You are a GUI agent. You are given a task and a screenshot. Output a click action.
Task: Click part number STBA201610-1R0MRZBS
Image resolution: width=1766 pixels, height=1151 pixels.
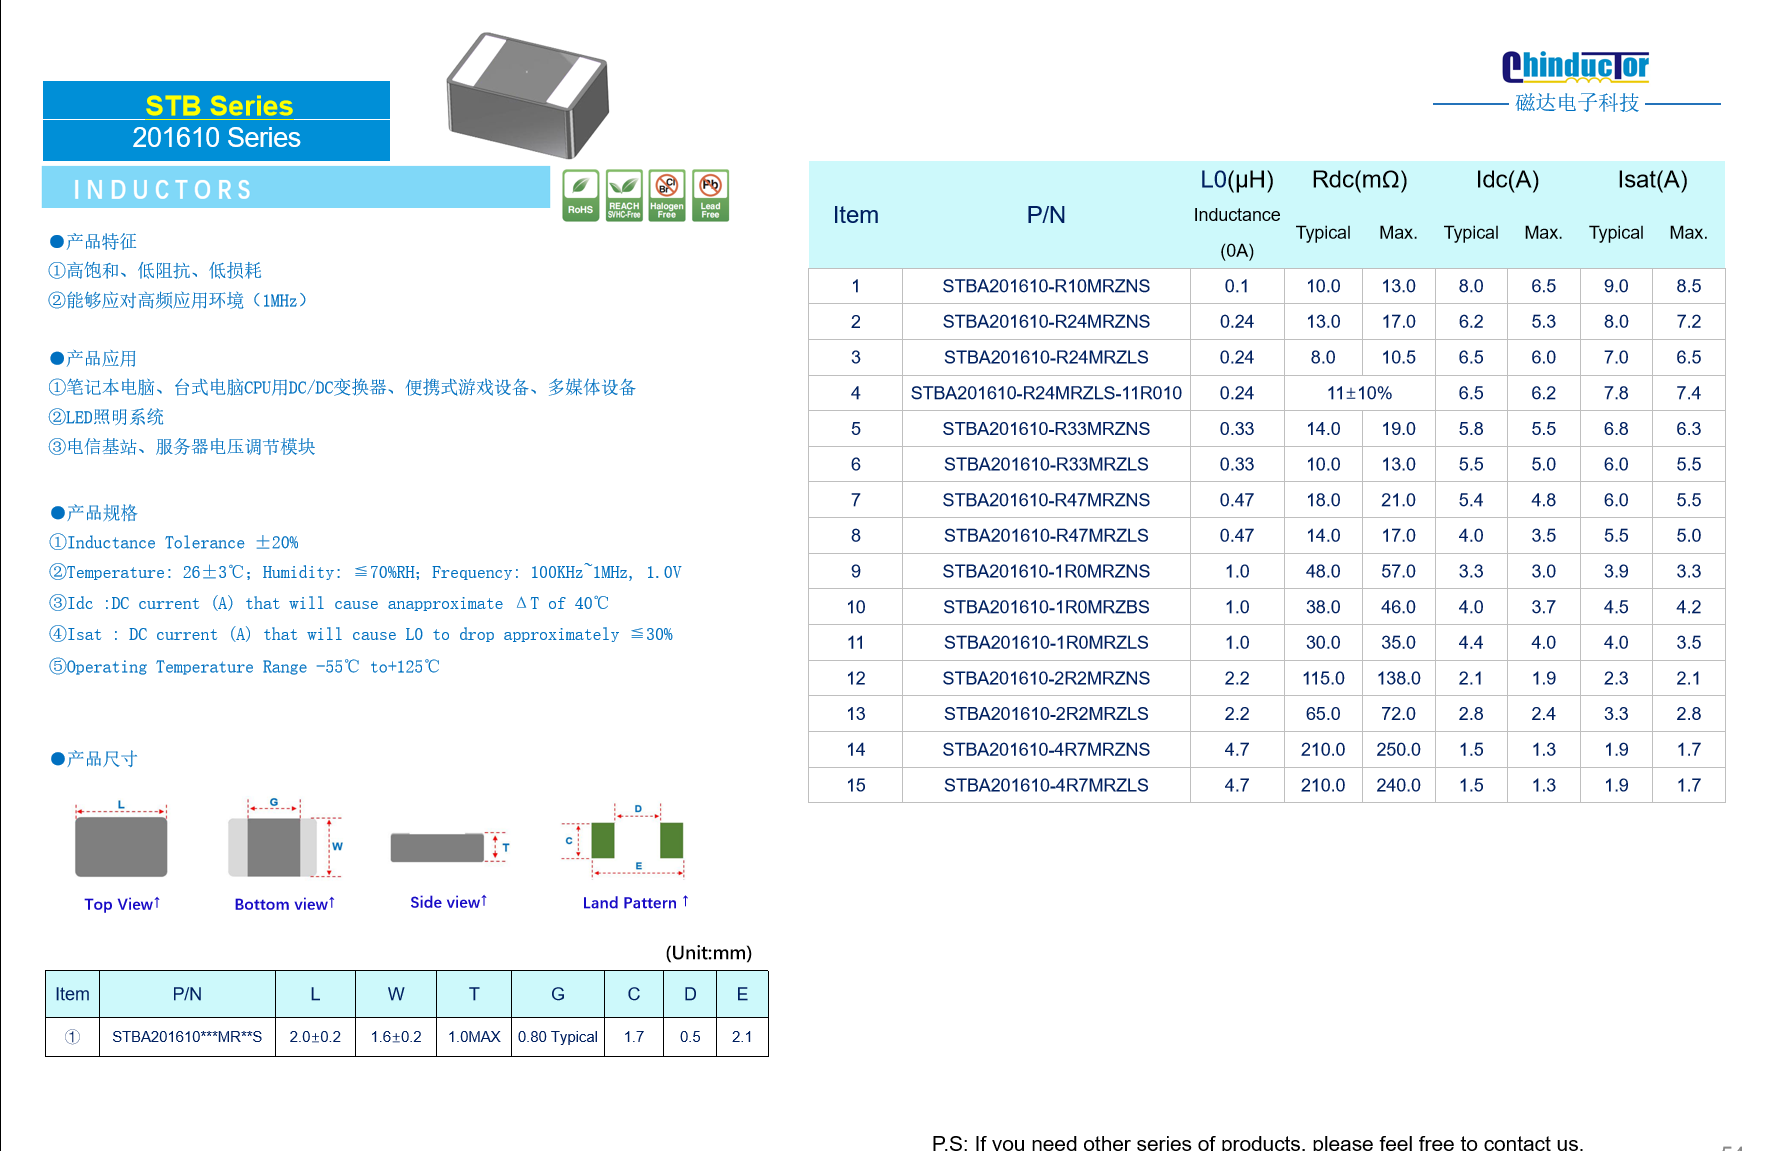pos(1046,607)
